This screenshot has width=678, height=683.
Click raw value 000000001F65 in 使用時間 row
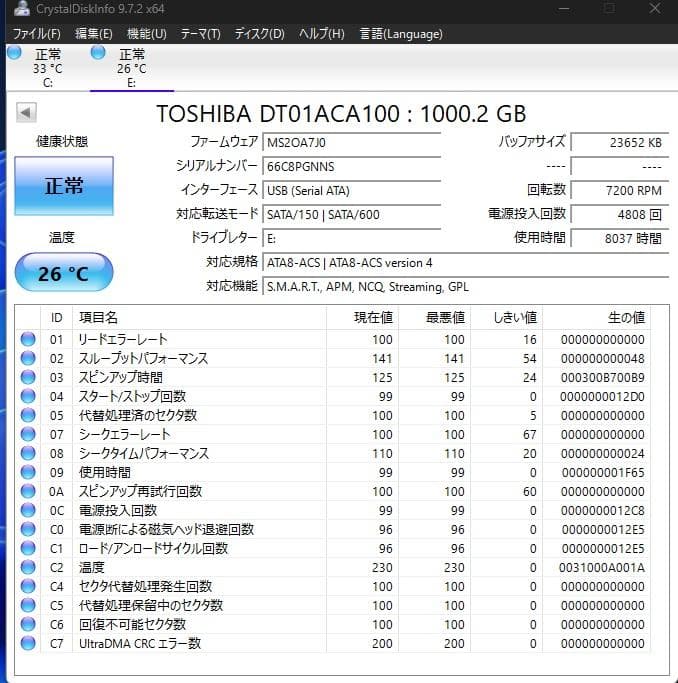[603, 472]
